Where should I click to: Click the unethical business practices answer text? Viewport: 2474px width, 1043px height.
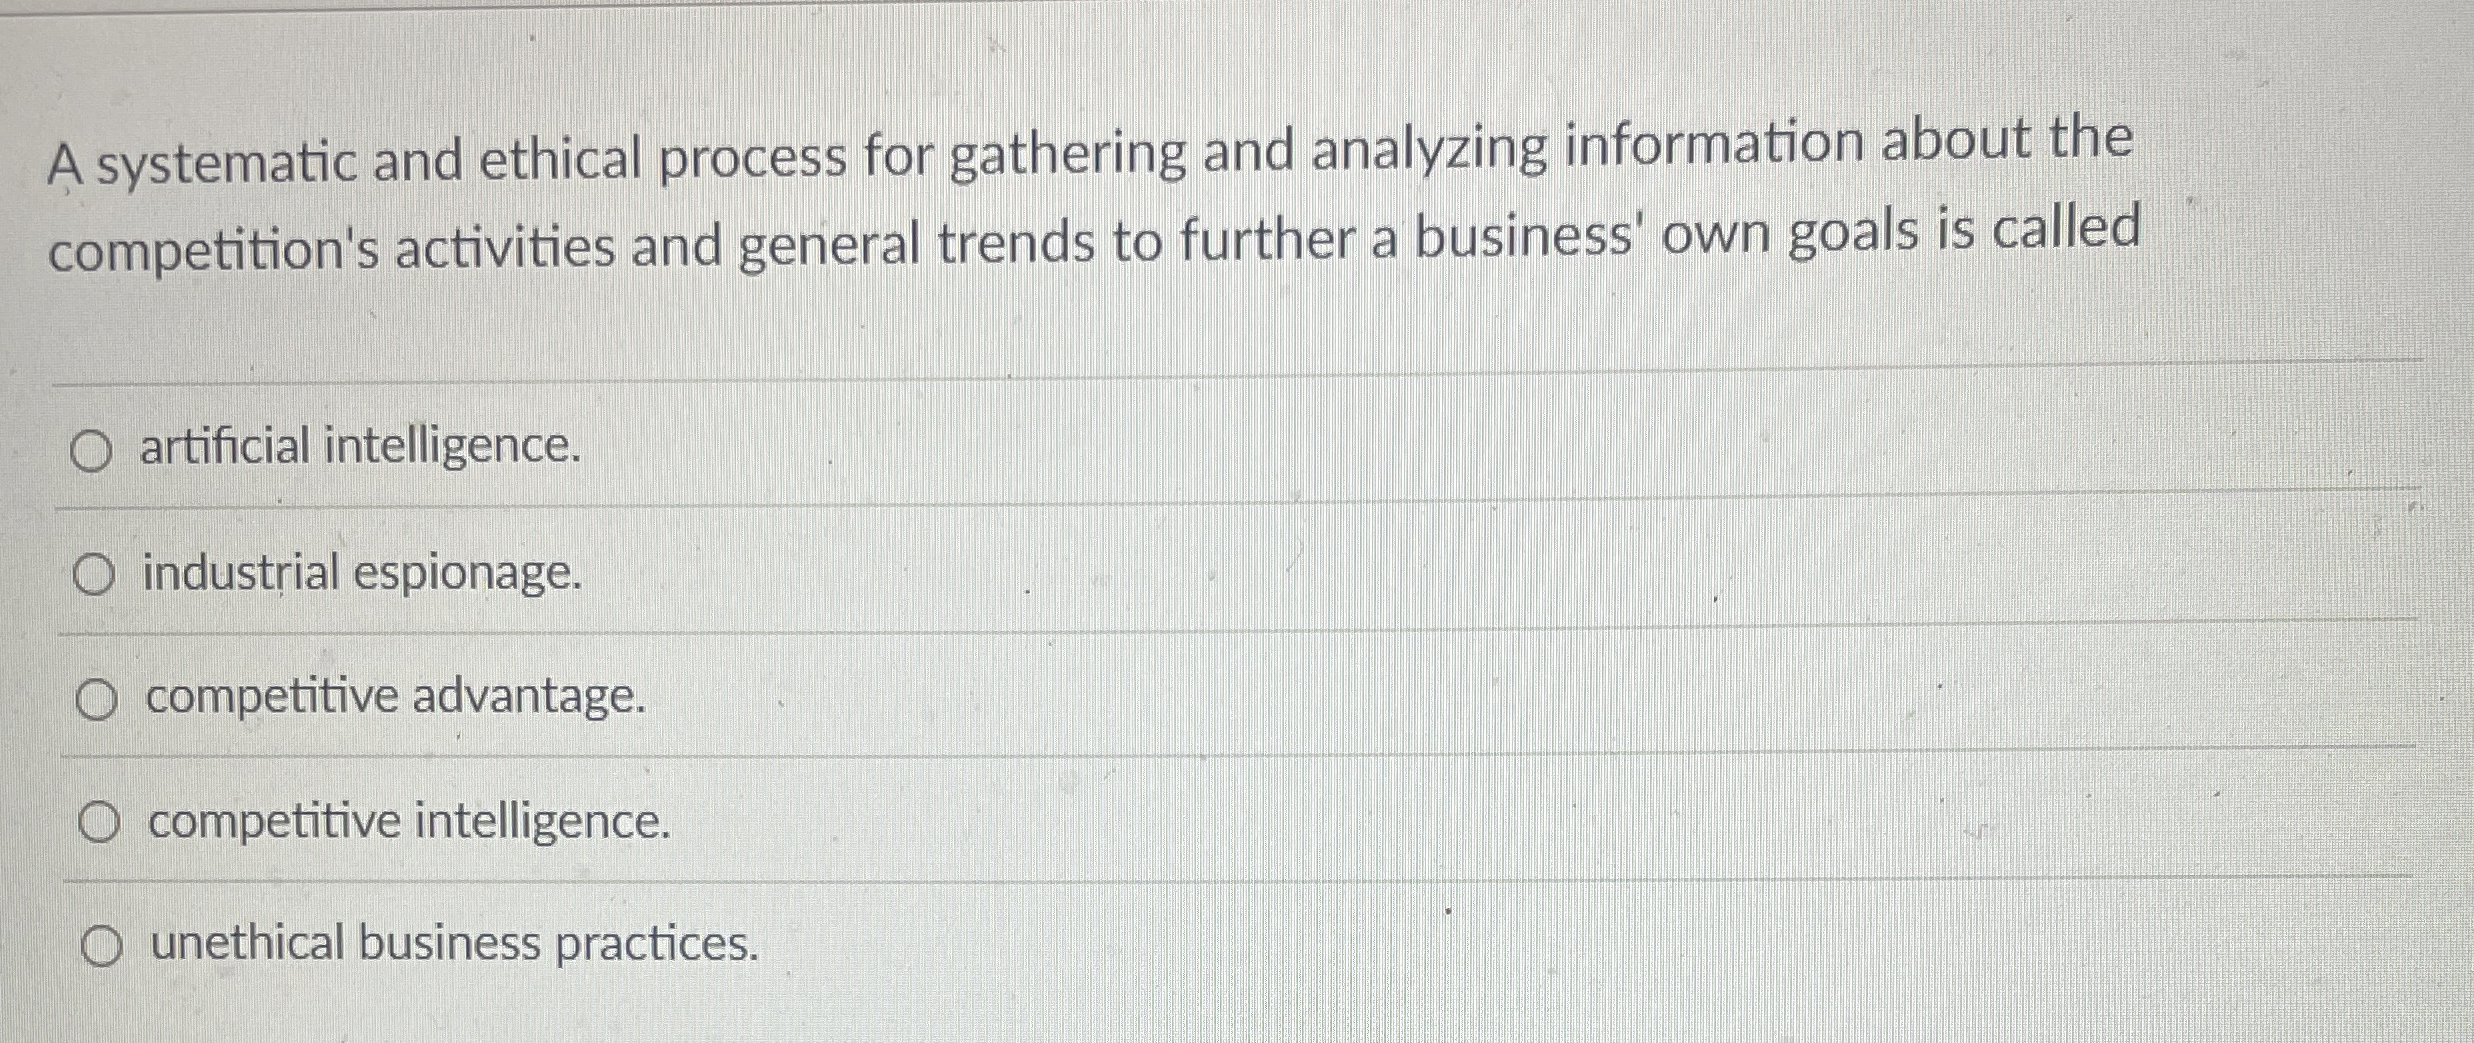click(x=455, y=945)
